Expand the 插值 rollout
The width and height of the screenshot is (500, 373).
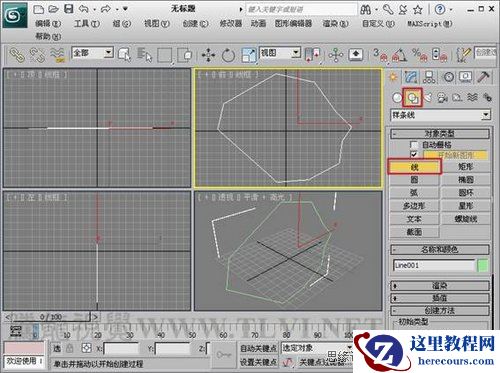(x=440, y=298)
